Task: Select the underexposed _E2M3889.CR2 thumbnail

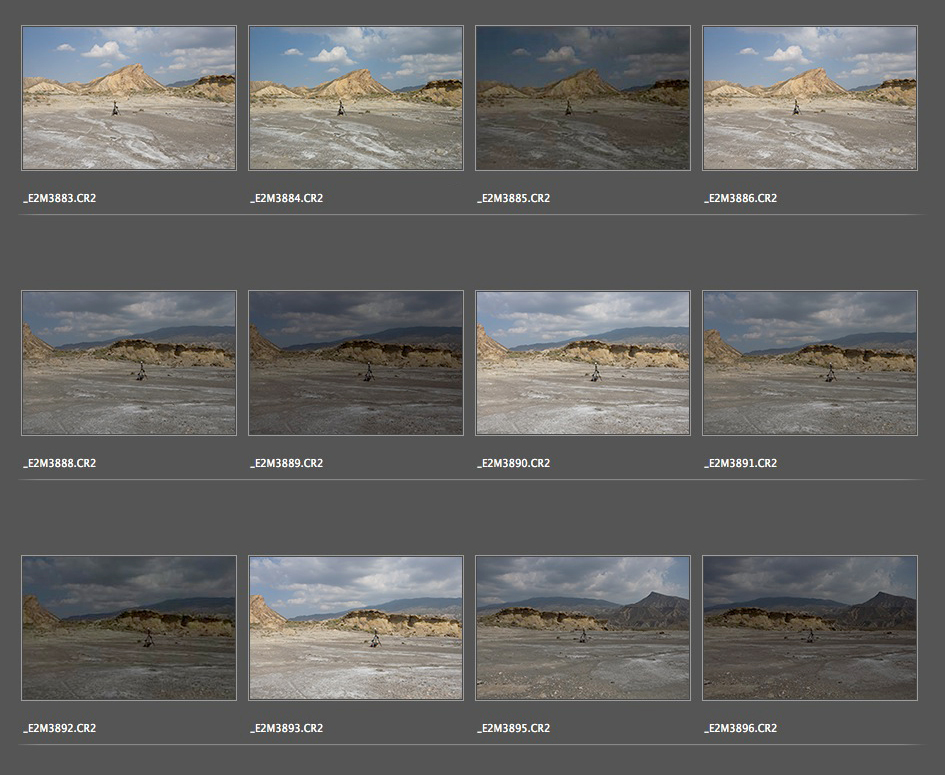Action: 356,363
